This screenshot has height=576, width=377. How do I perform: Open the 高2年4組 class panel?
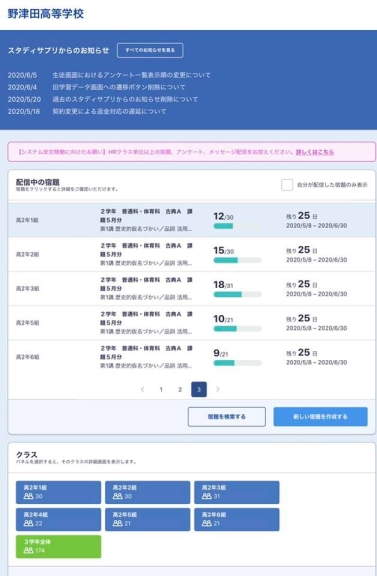(58, 519)
